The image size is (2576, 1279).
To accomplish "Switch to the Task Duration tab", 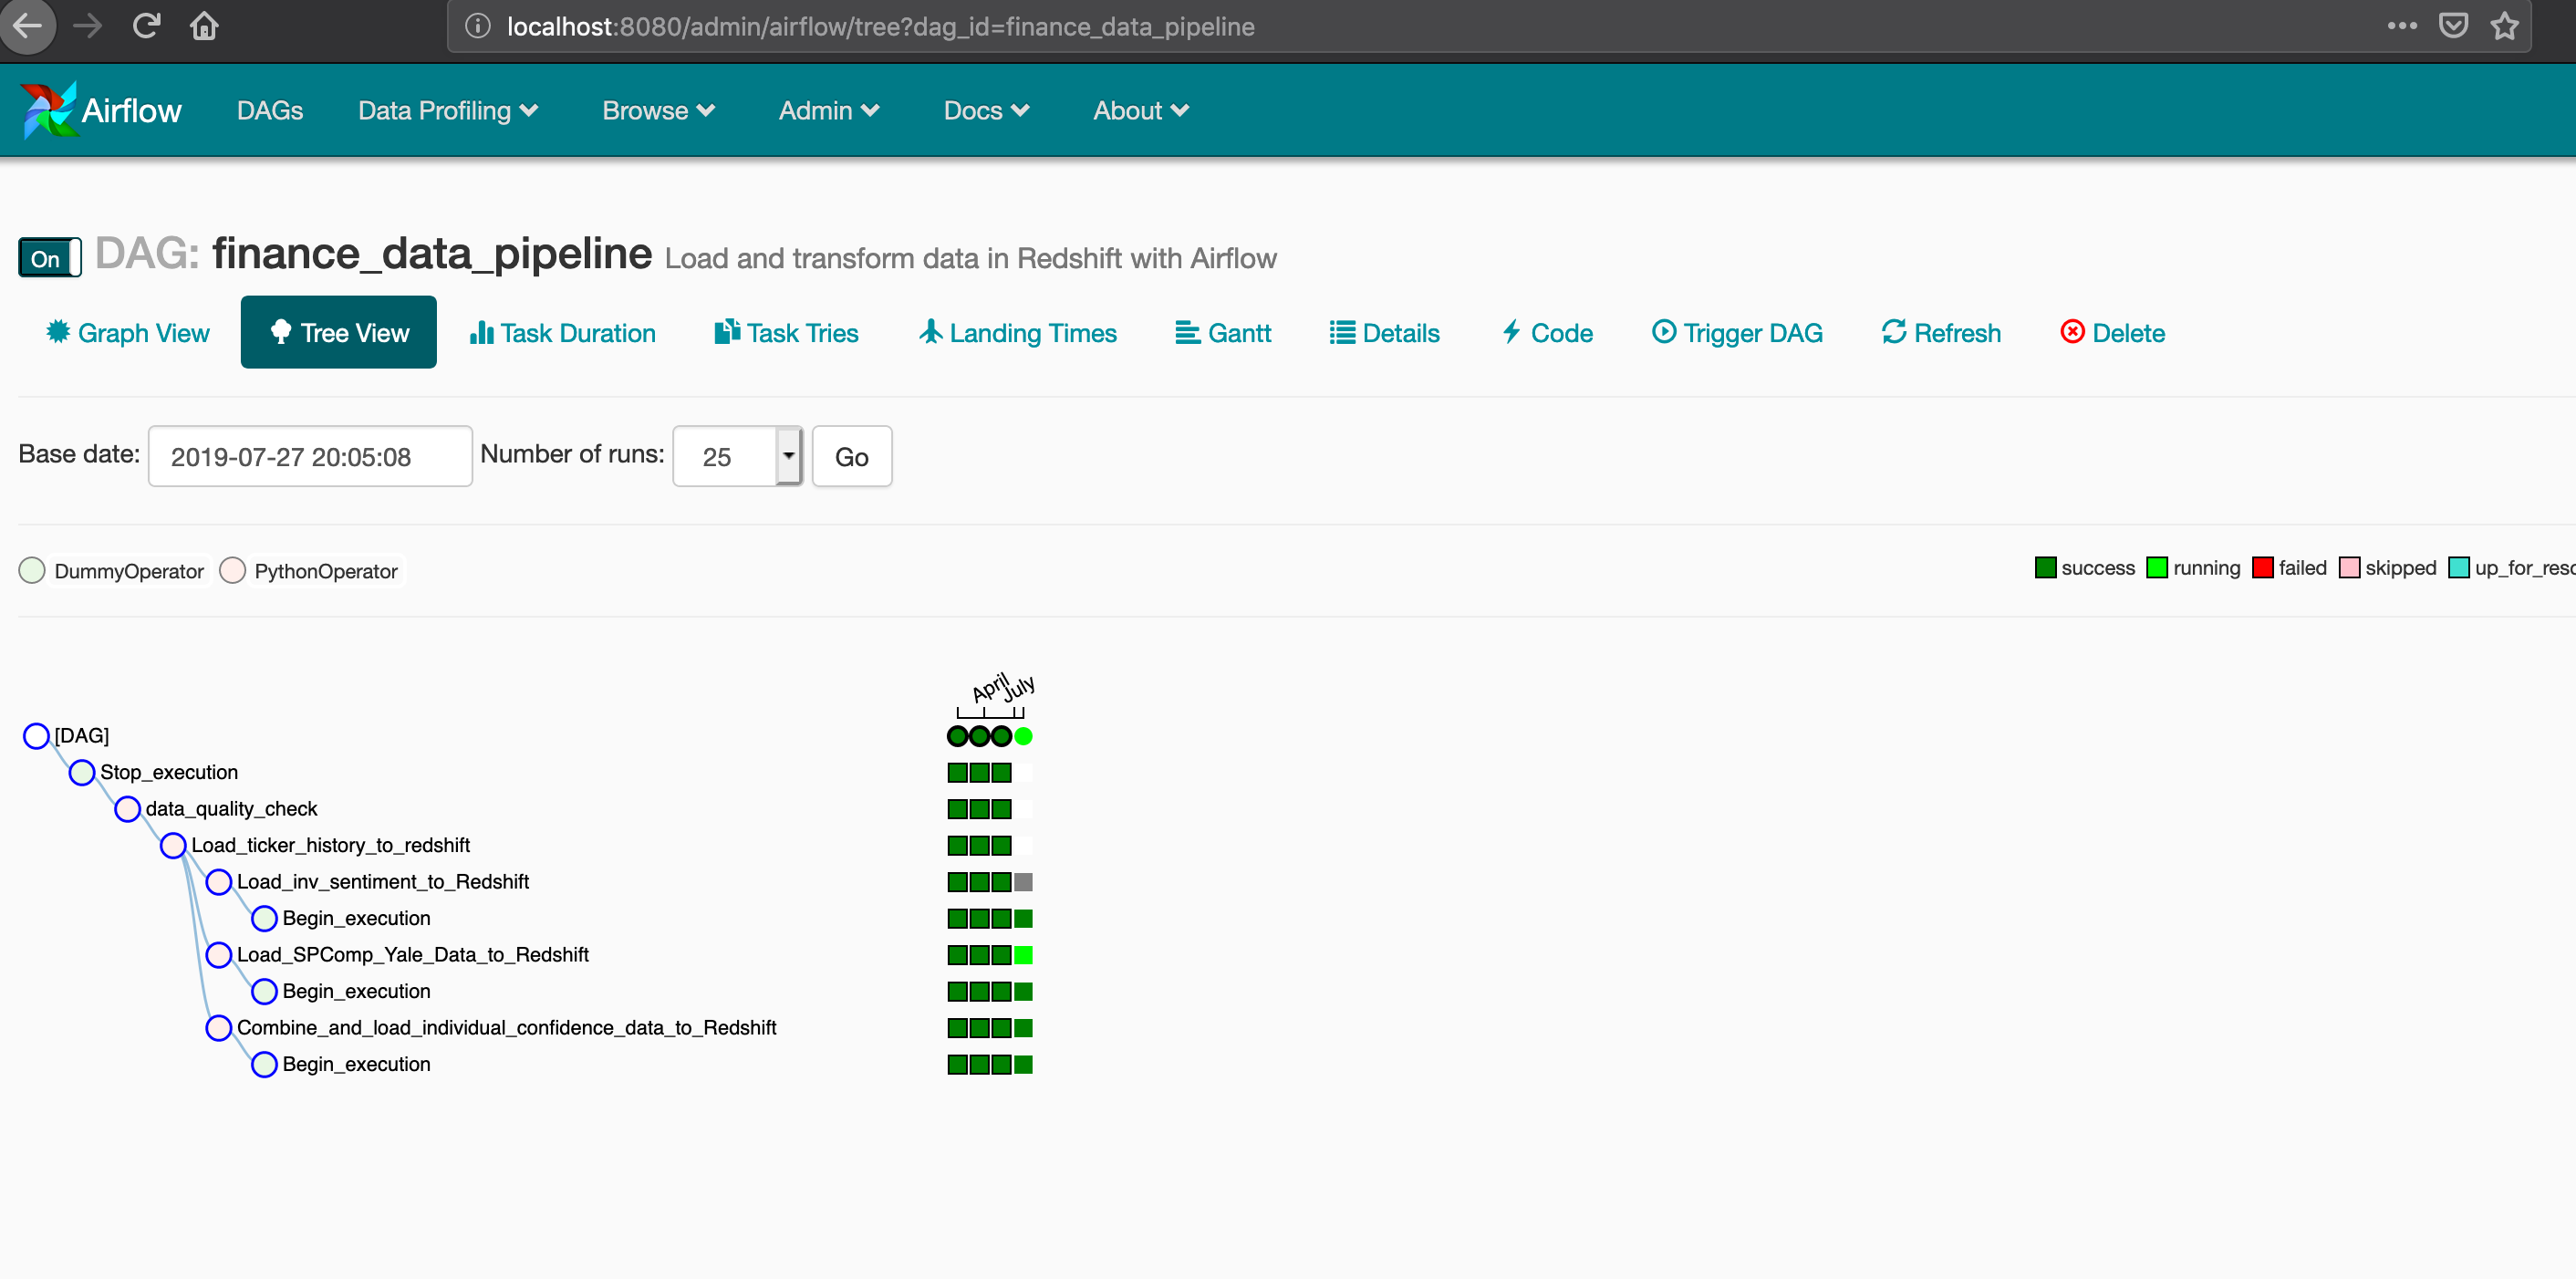I will tap(563, 333).
